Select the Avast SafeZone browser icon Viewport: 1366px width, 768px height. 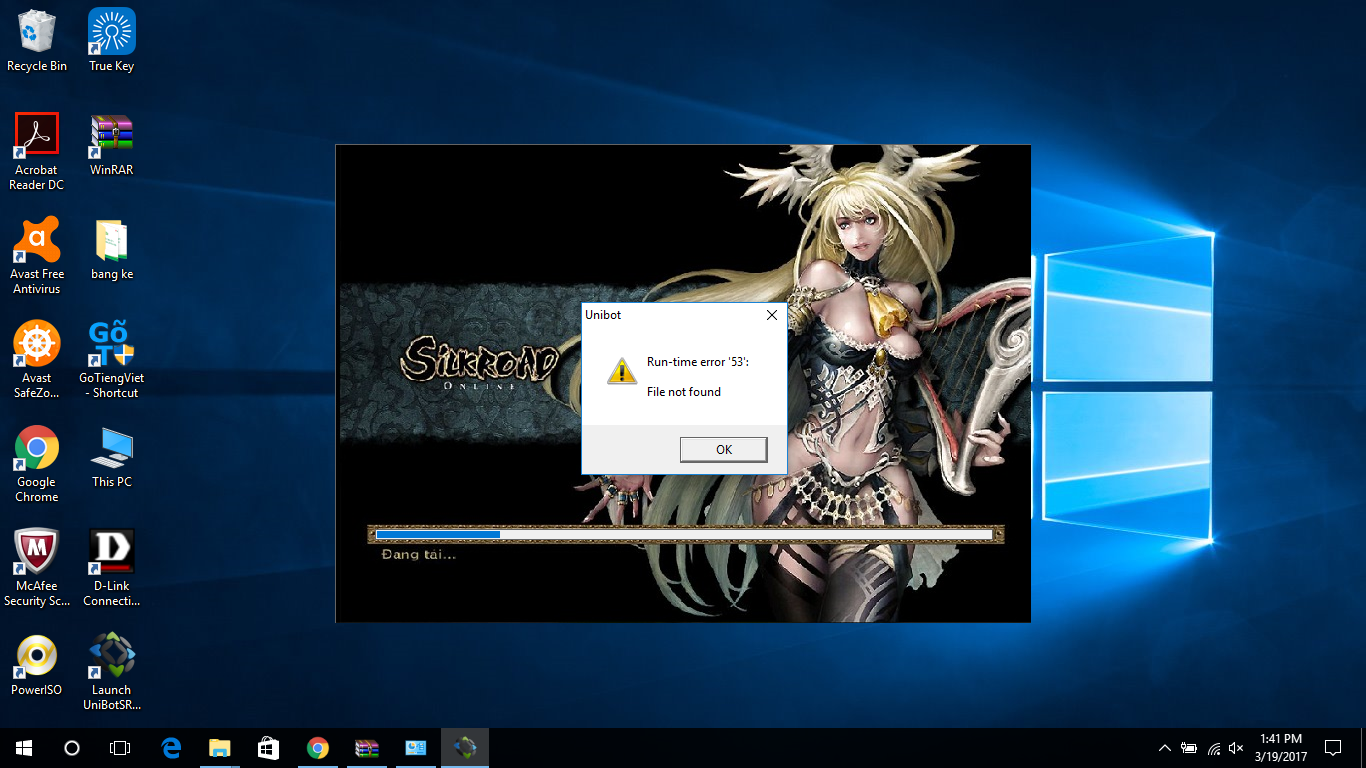37,360
